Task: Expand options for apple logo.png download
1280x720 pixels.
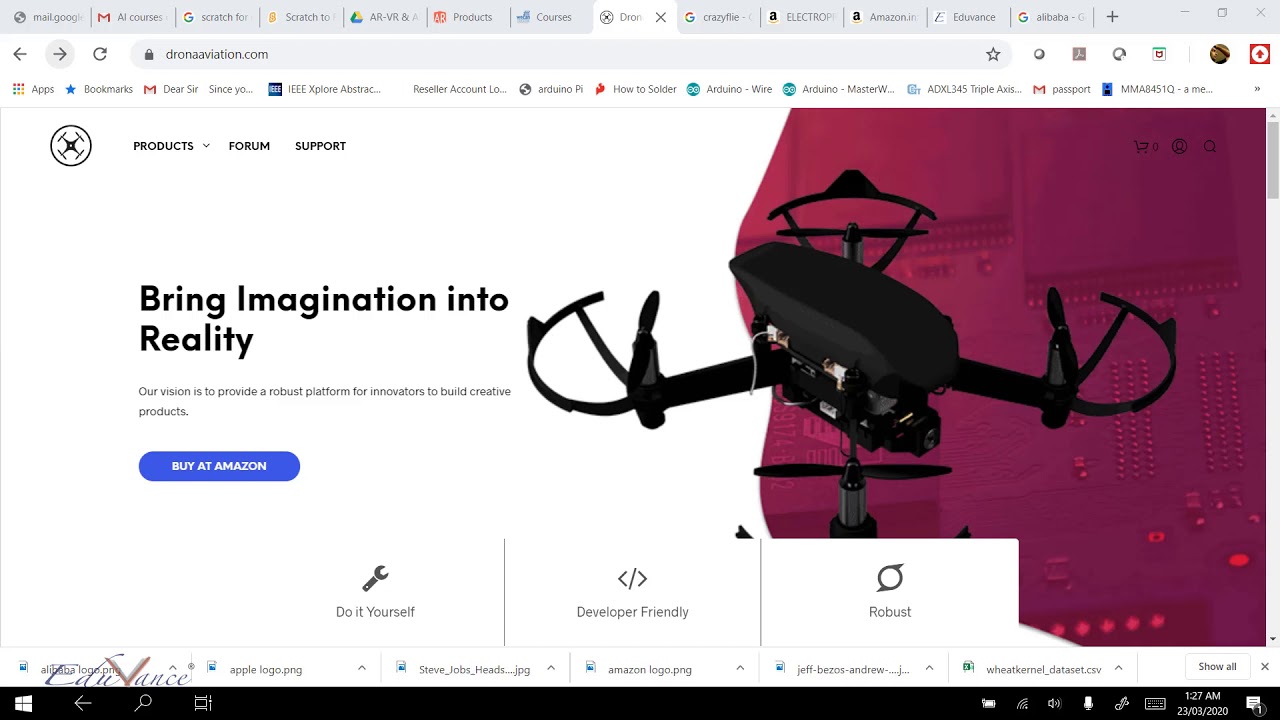Action: pos(362,668)
